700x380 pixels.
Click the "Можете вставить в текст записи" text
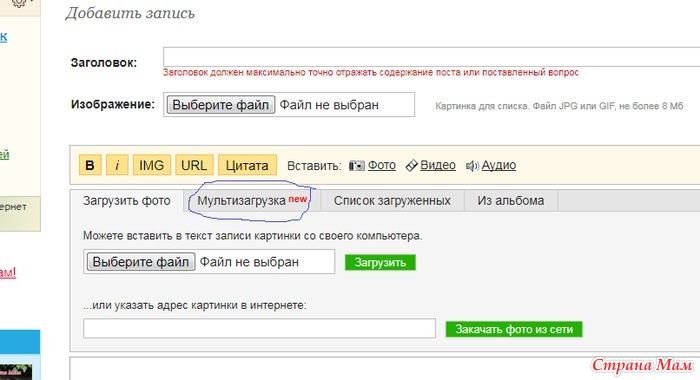pyautogui.click(x=253, y=236)
